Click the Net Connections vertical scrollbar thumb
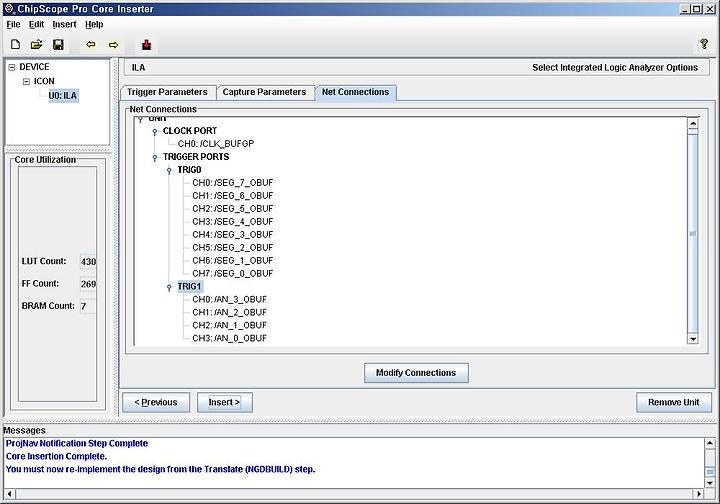Image resolution: width=720 pixels, height=504 pixels. click(693, 234)
